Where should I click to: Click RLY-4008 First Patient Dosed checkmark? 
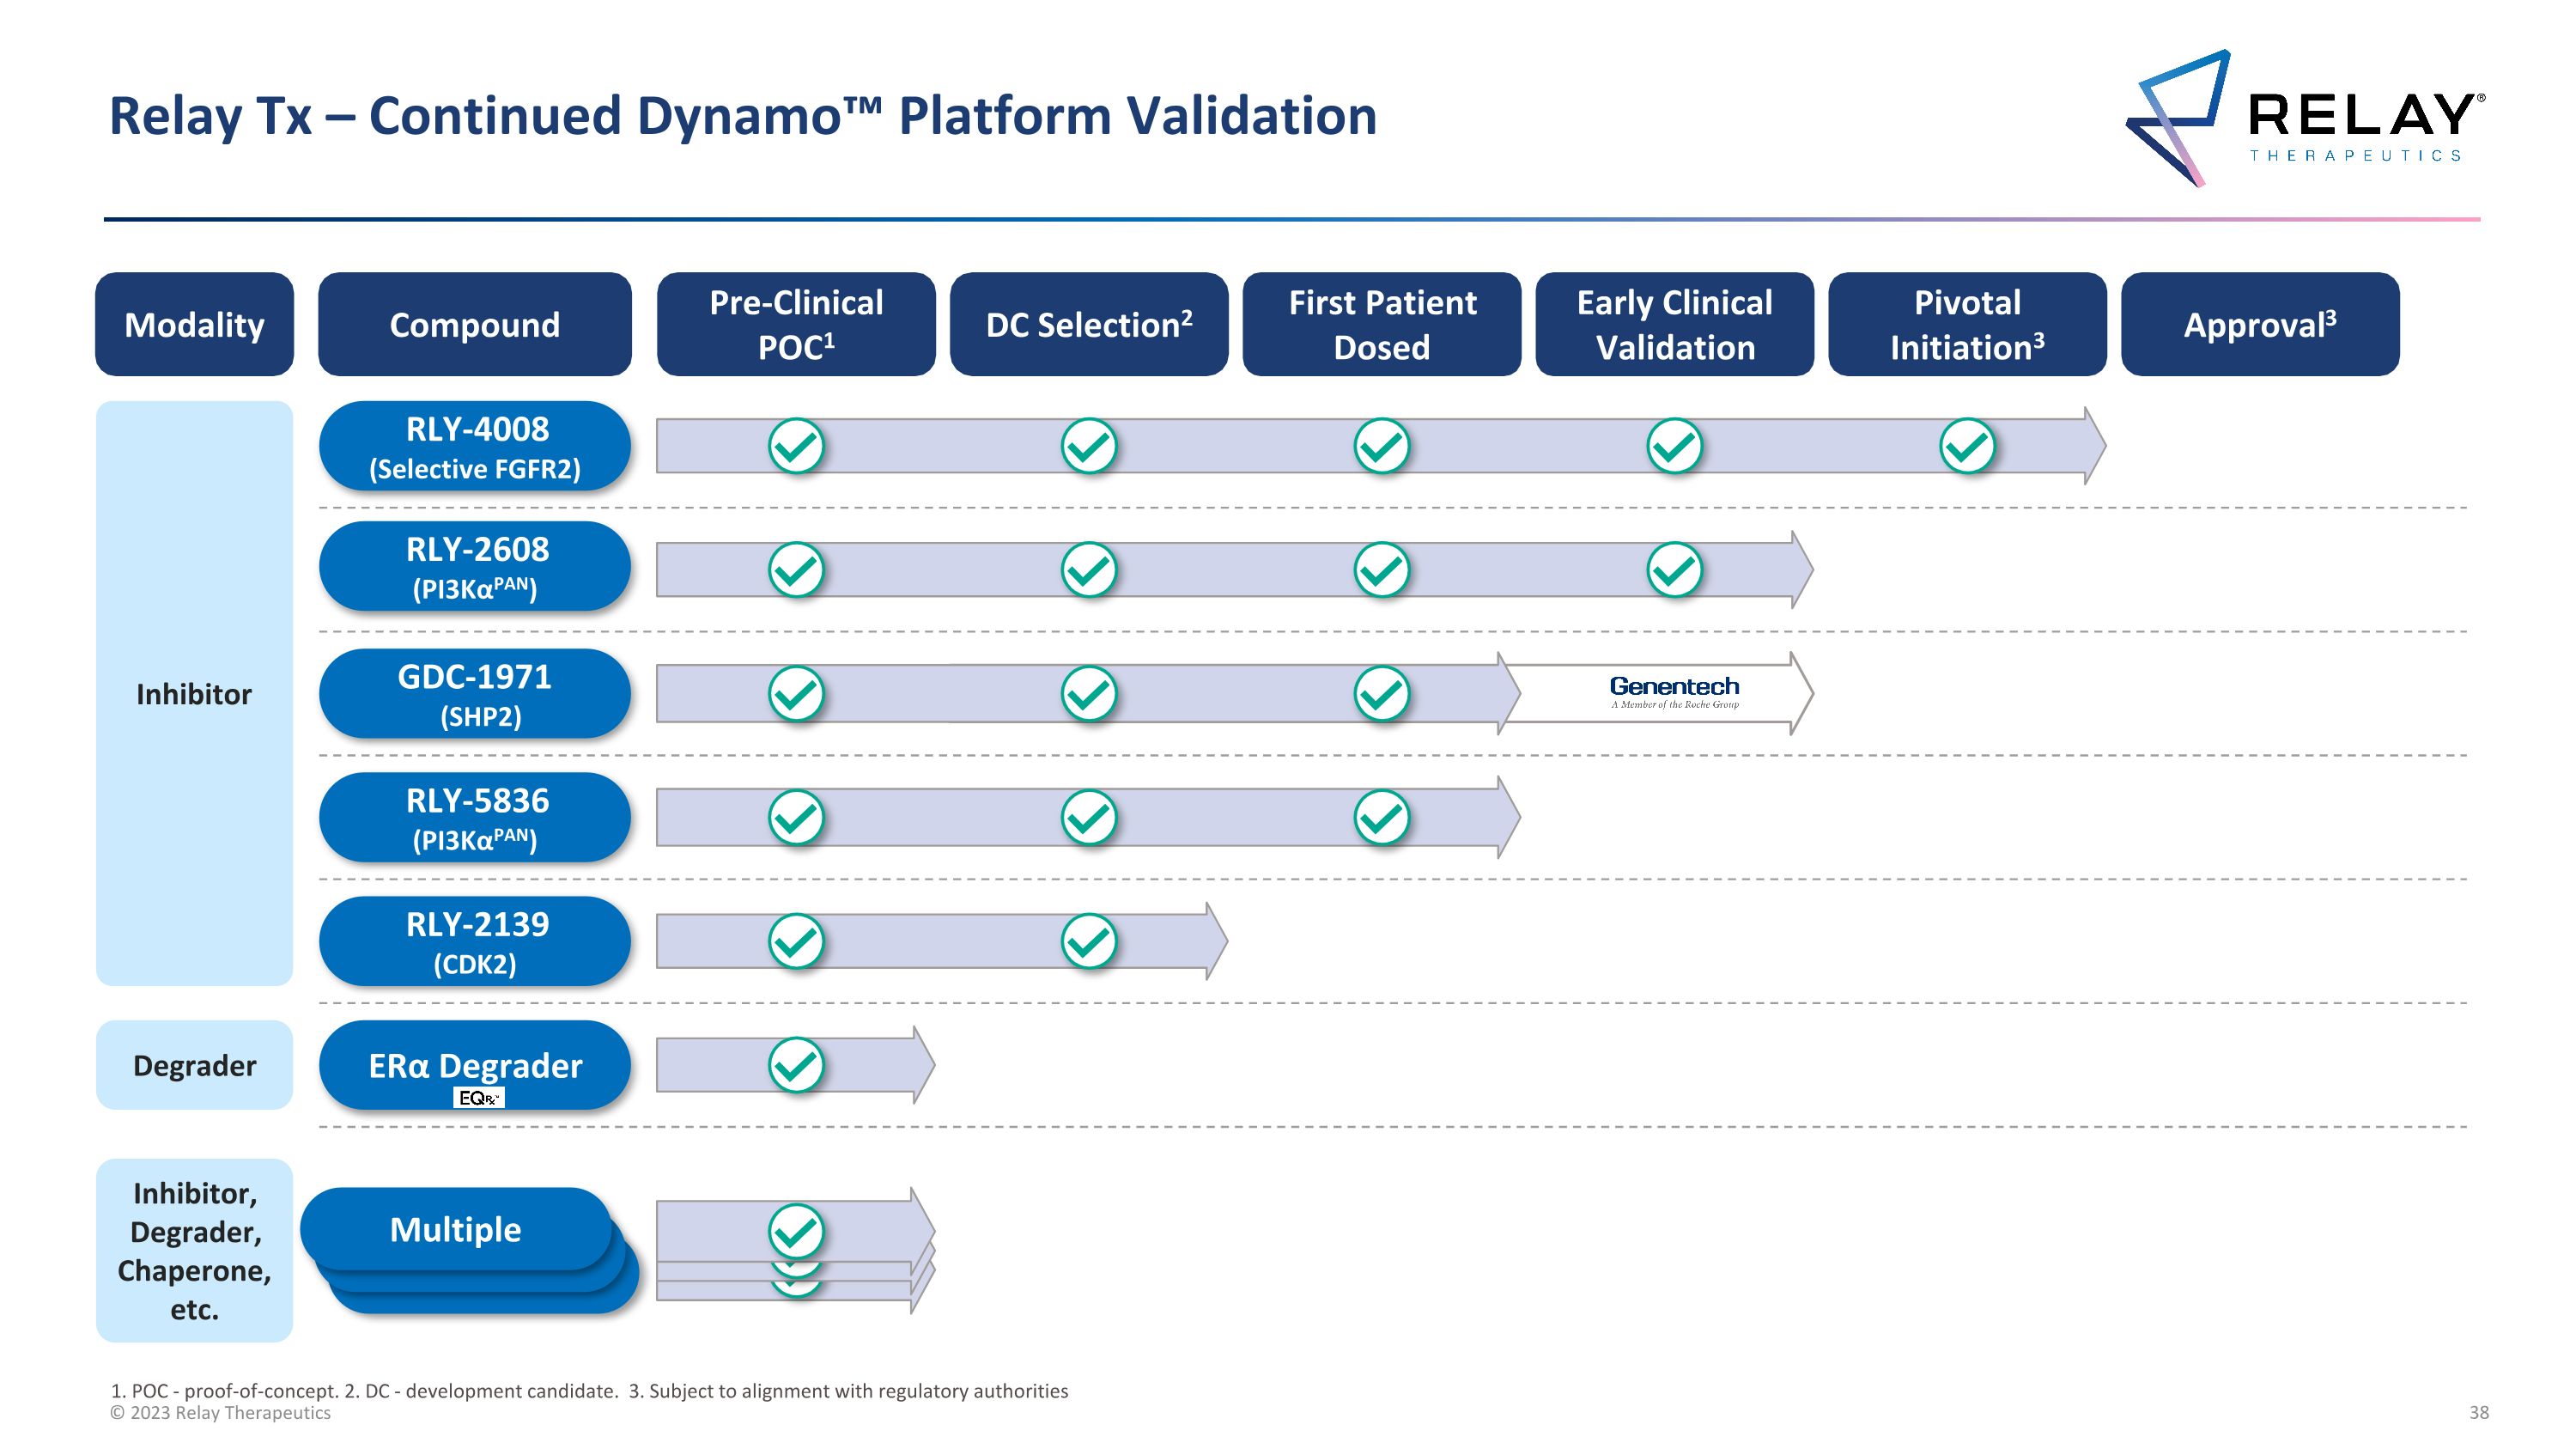1381,446
